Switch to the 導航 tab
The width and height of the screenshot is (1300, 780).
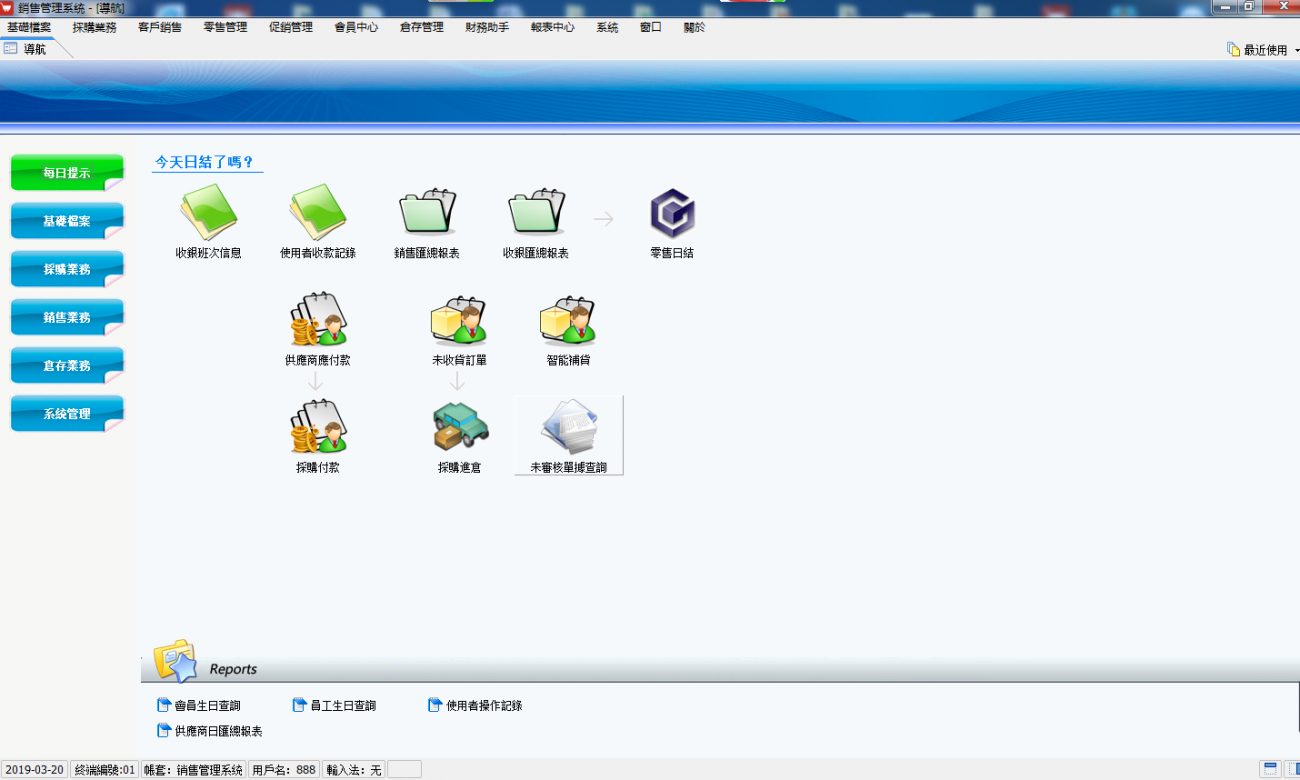point(35,49)
